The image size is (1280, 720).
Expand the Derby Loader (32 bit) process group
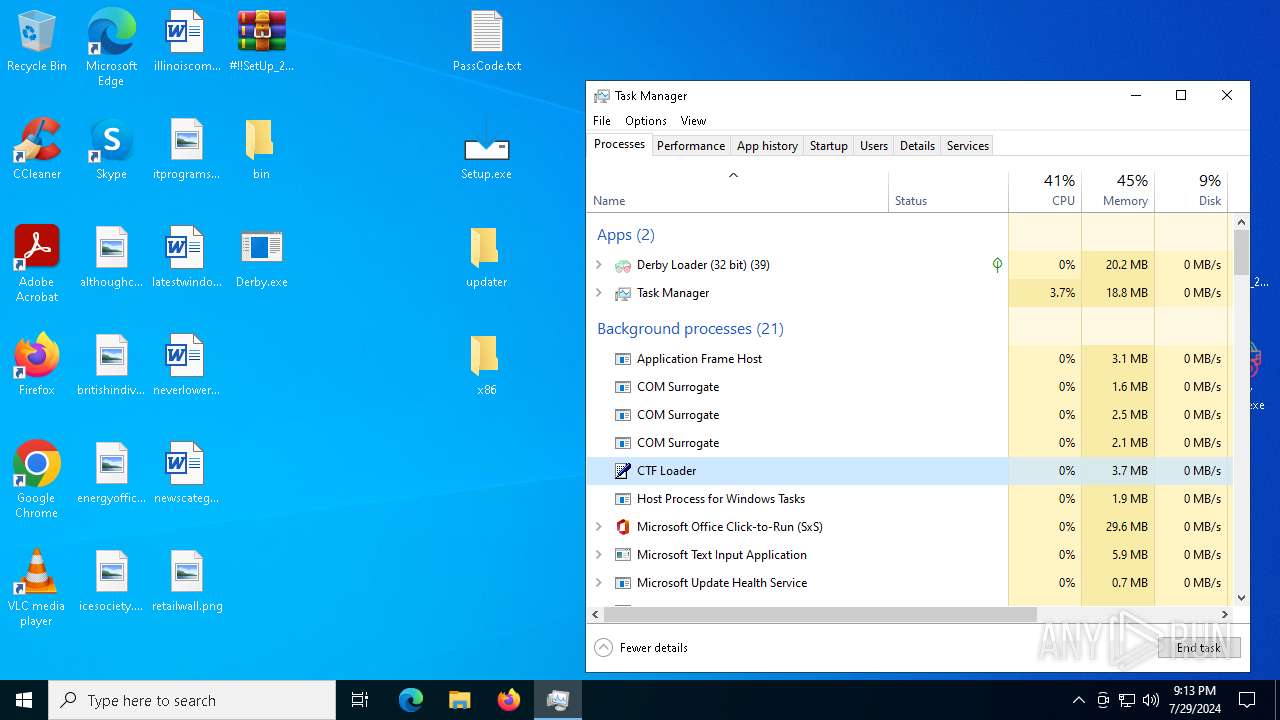599,265
